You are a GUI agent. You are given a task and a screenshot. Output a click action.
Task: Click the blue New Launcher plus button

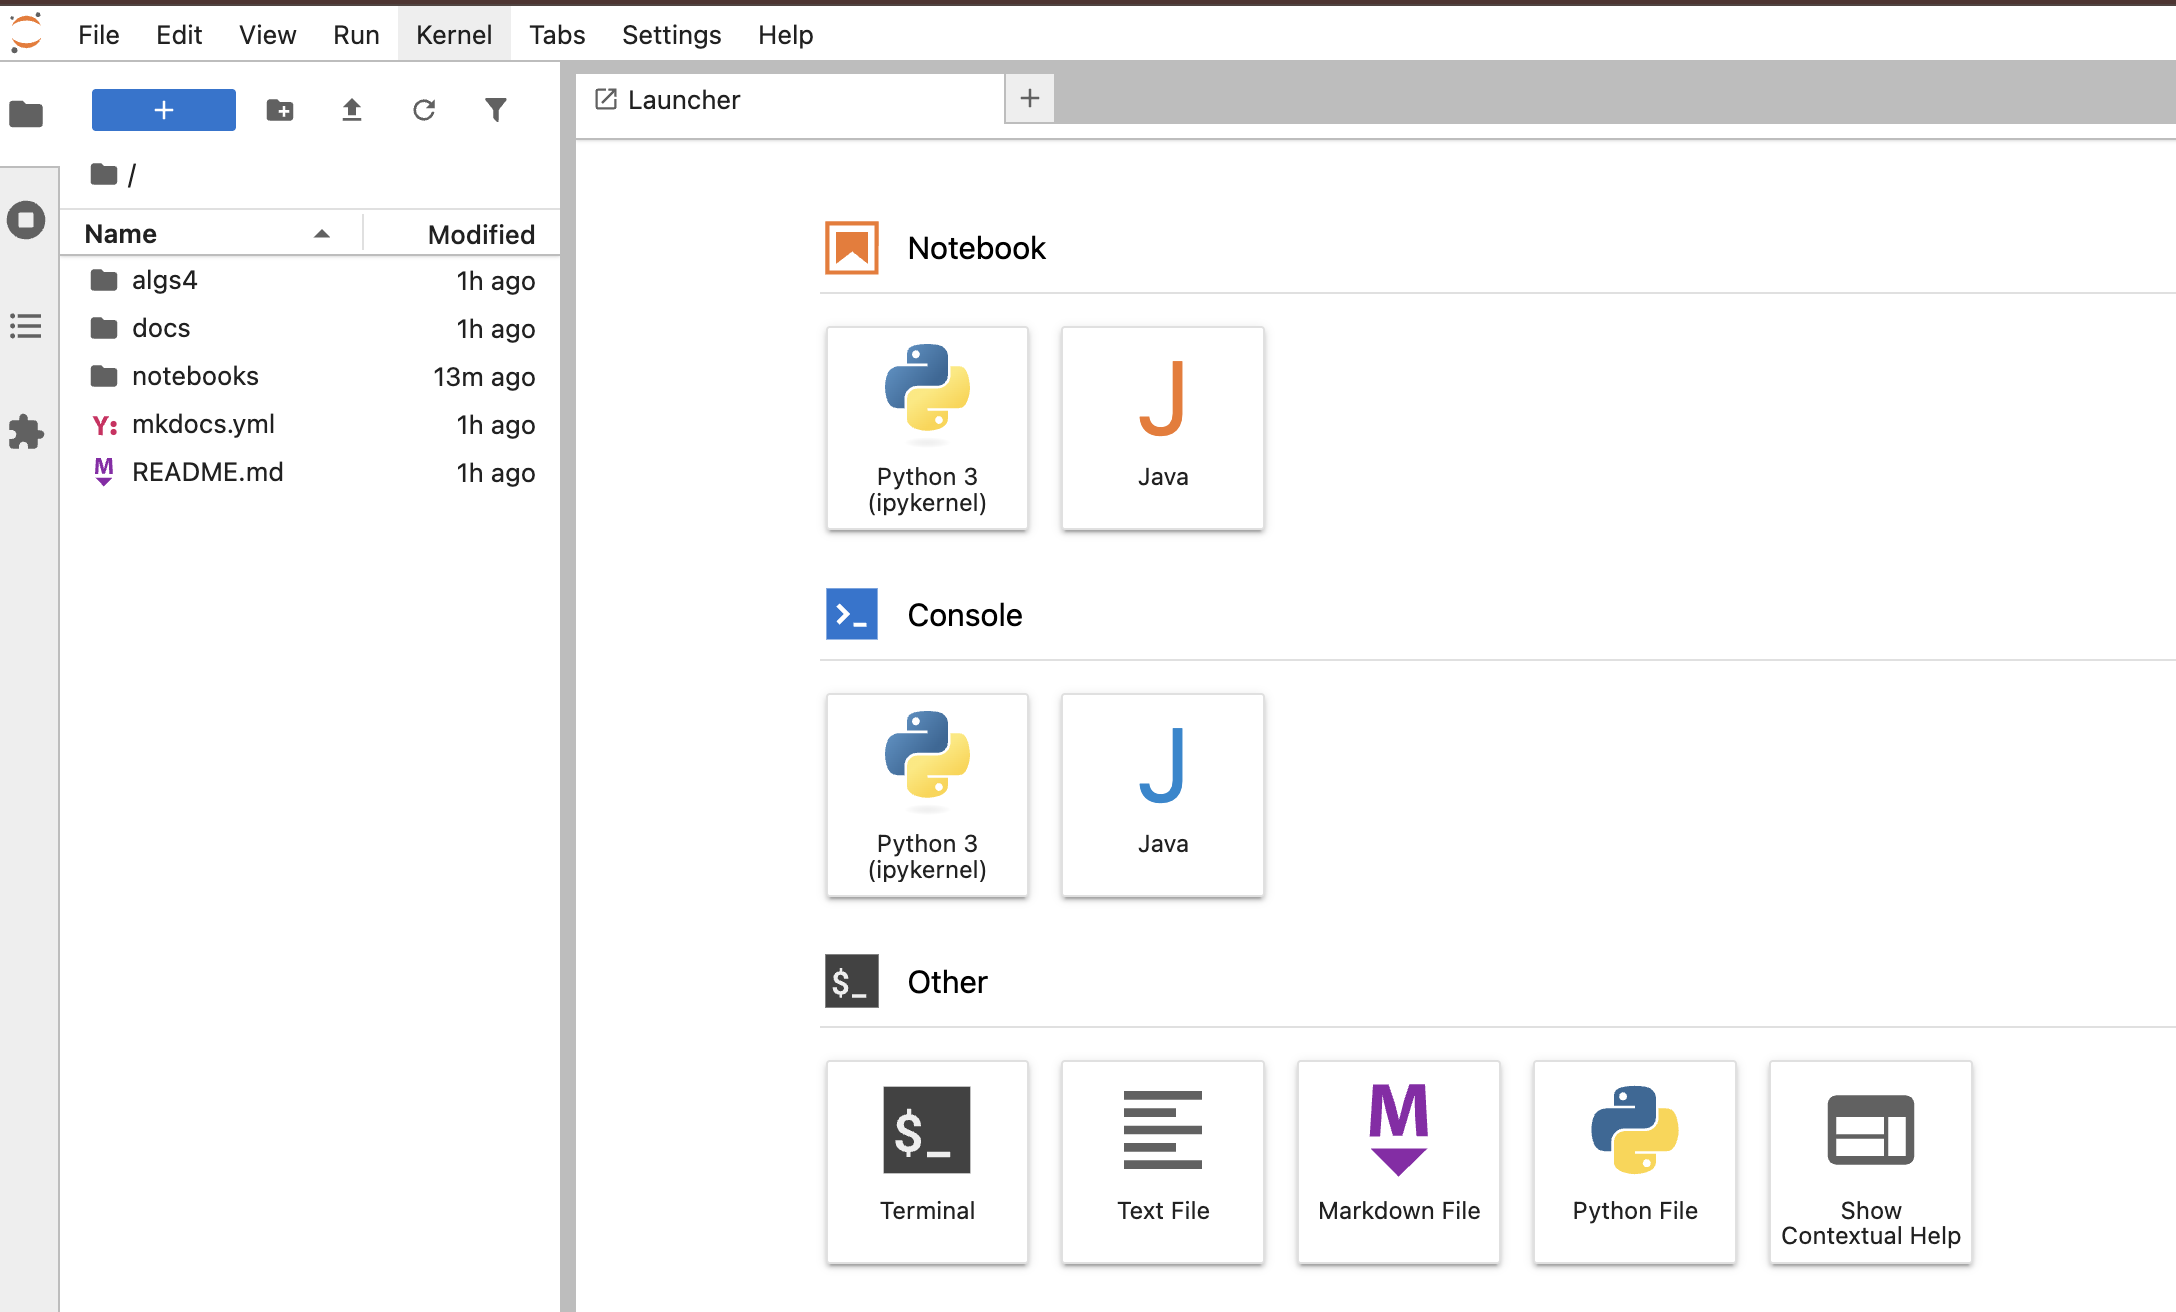coord(164,110)
